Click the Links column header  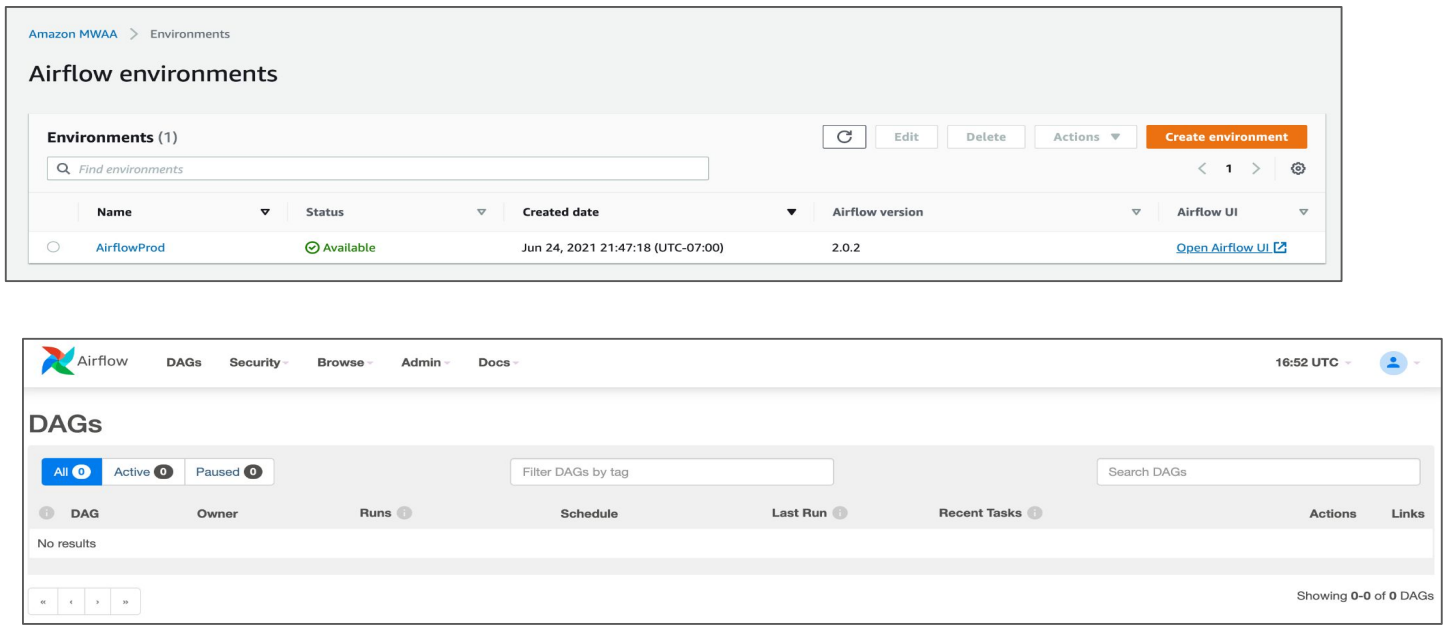1408,514
